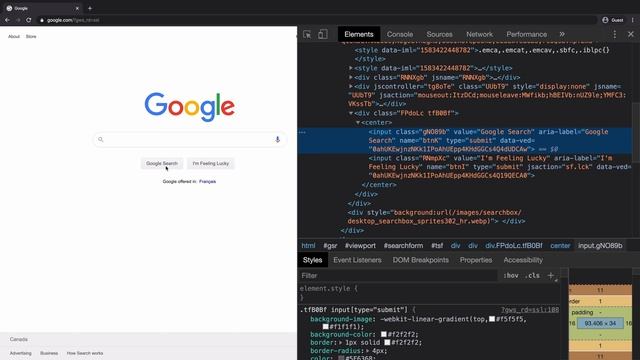The width and height of the screenshot is (640, 360).
Task: Open the Chrome three-dot menu
Action: 633,20
